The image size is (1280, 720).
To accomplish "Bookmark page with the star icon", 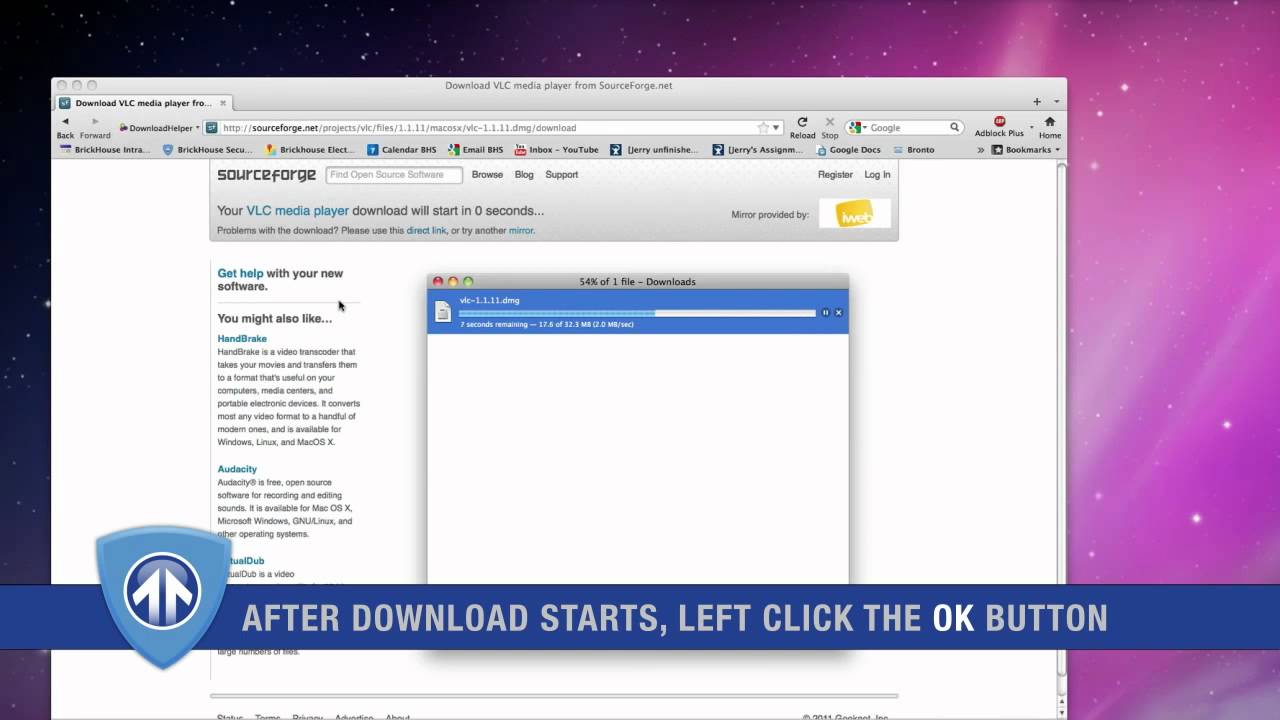I will click(763, 128).
